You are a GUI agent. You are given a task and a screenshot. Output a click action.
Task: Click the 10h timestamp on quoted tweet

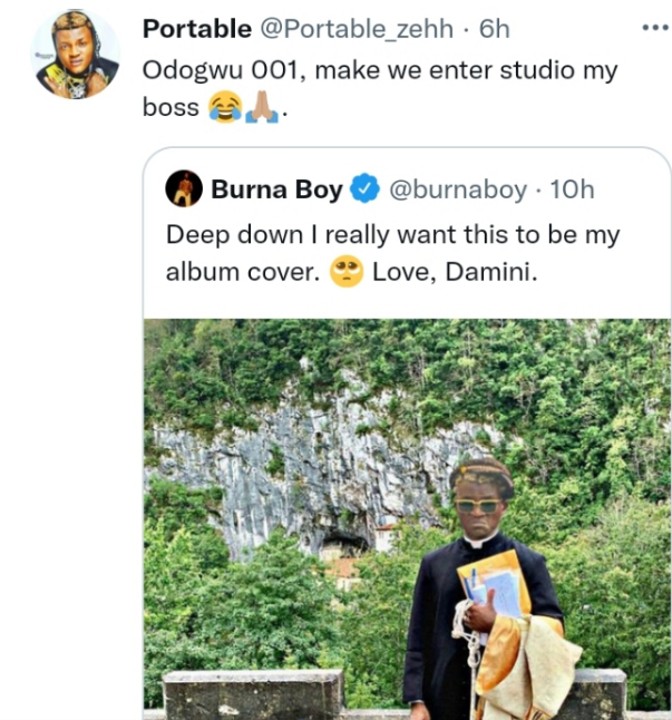(x=572, y=189)
